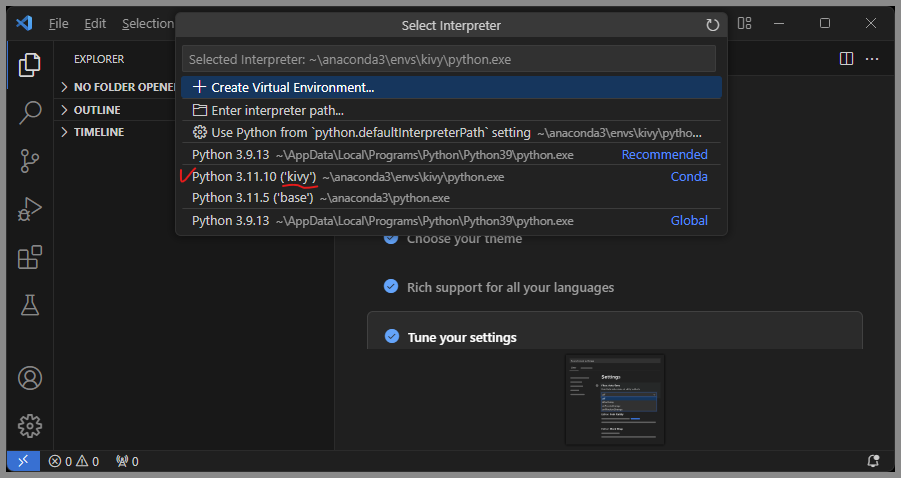The height and width of the screenshot is (478, 901).
Task: Minimize the VS Code window
Action: coord(779,23)
